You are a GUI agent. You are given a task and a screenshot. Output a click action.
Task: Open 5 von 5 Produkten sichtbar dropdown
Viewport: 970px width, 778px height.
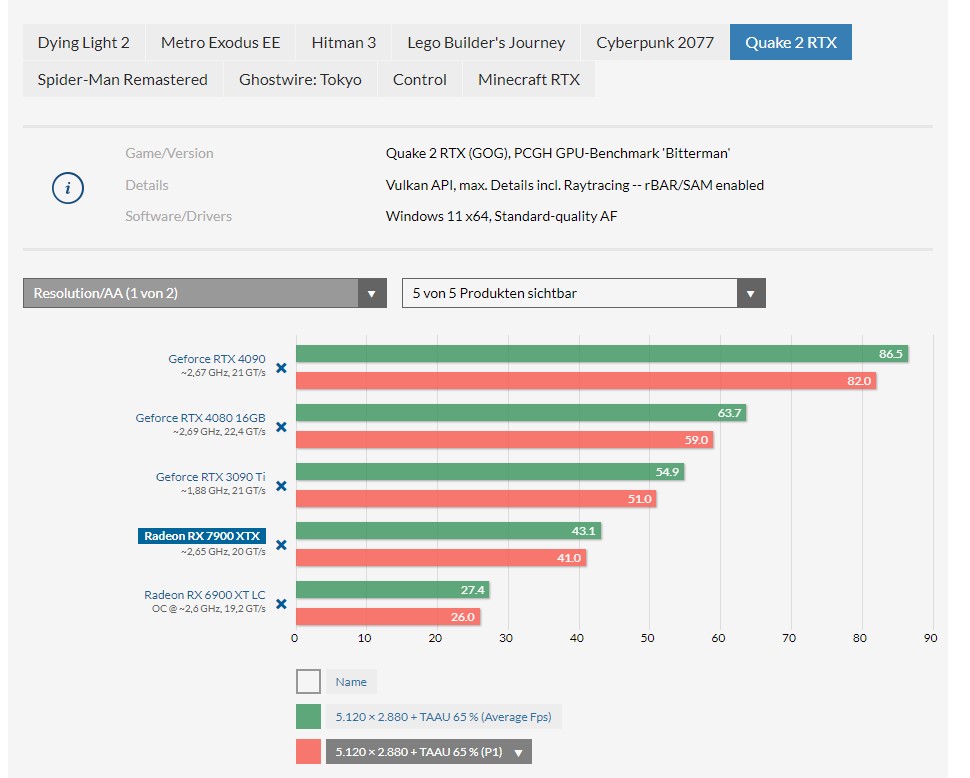583,293
